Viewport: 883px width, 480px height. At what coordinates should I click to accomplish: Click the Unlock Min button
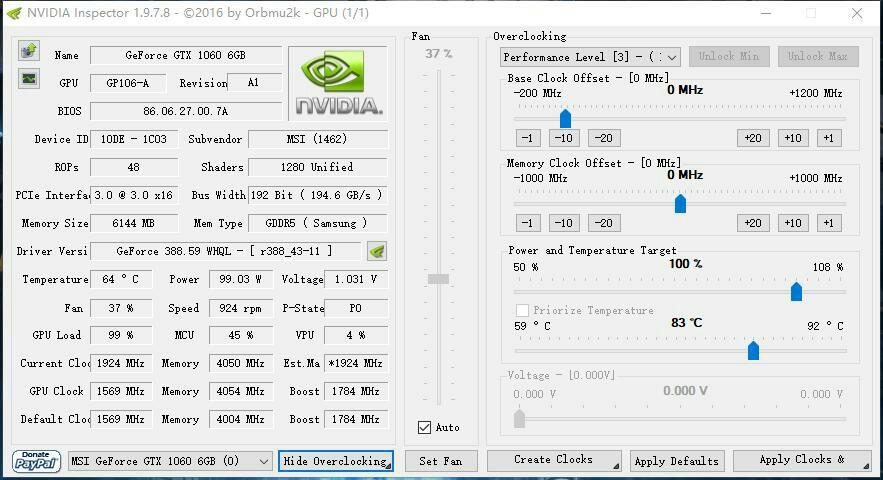[729, 56]
